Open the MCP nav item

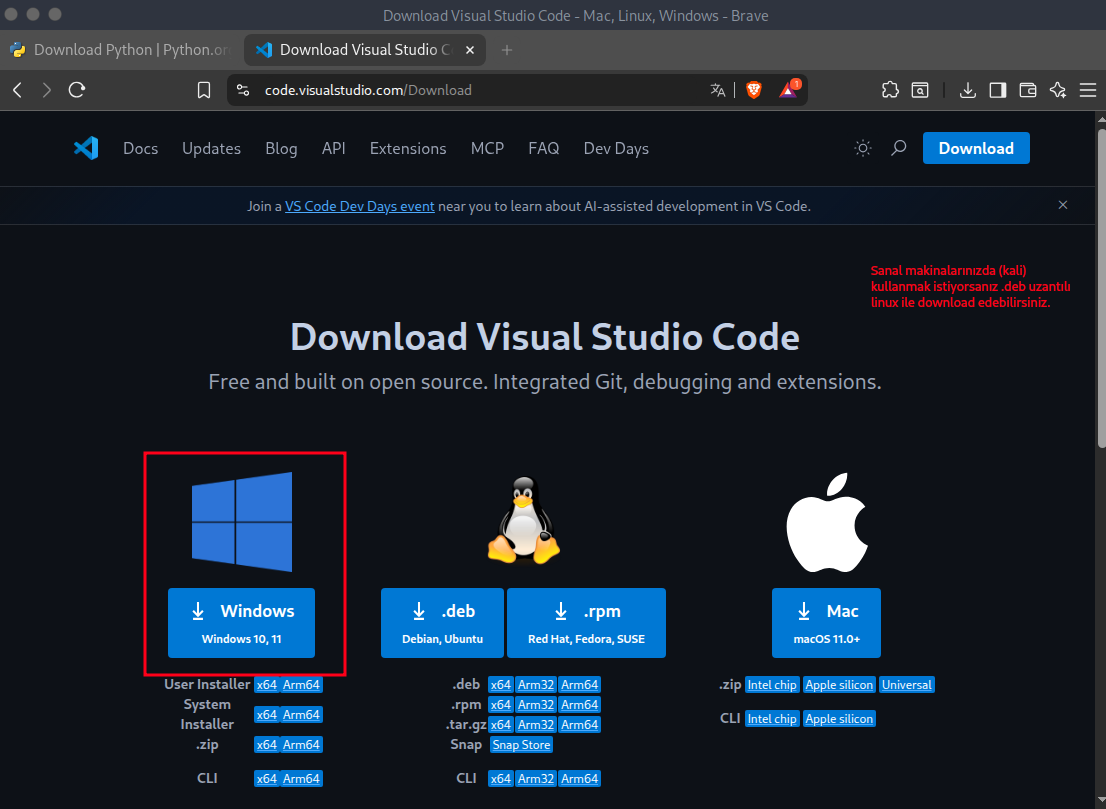[487, 149]
